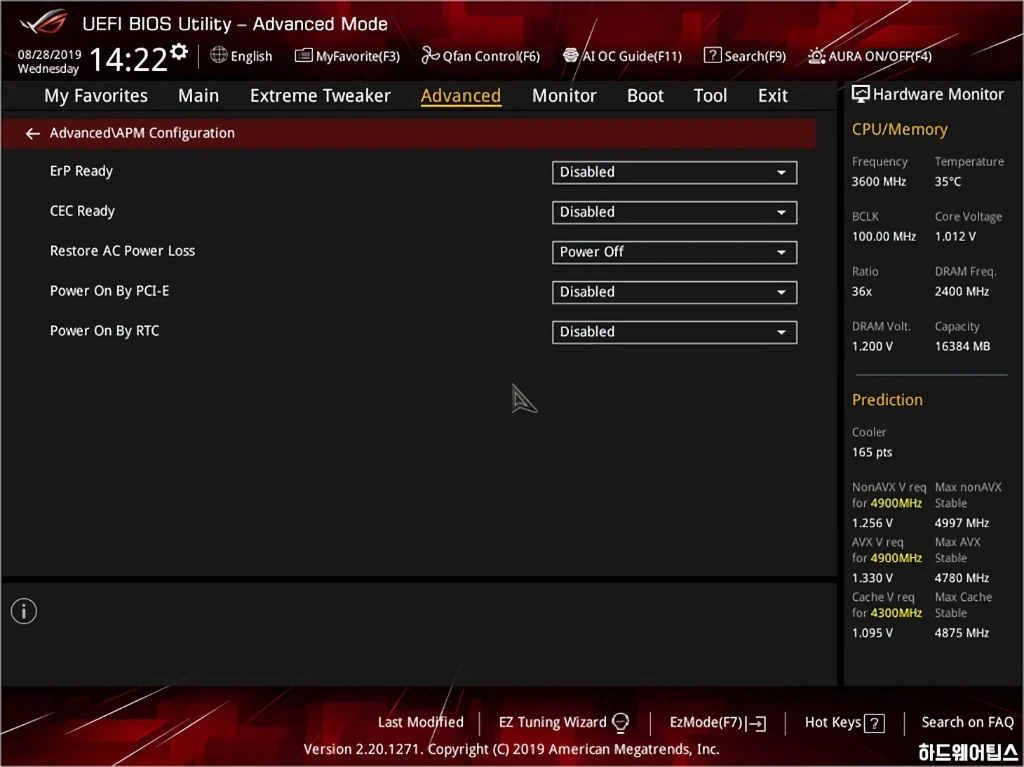
Task: Select the Advanced tab
Action: pos(461,96)
